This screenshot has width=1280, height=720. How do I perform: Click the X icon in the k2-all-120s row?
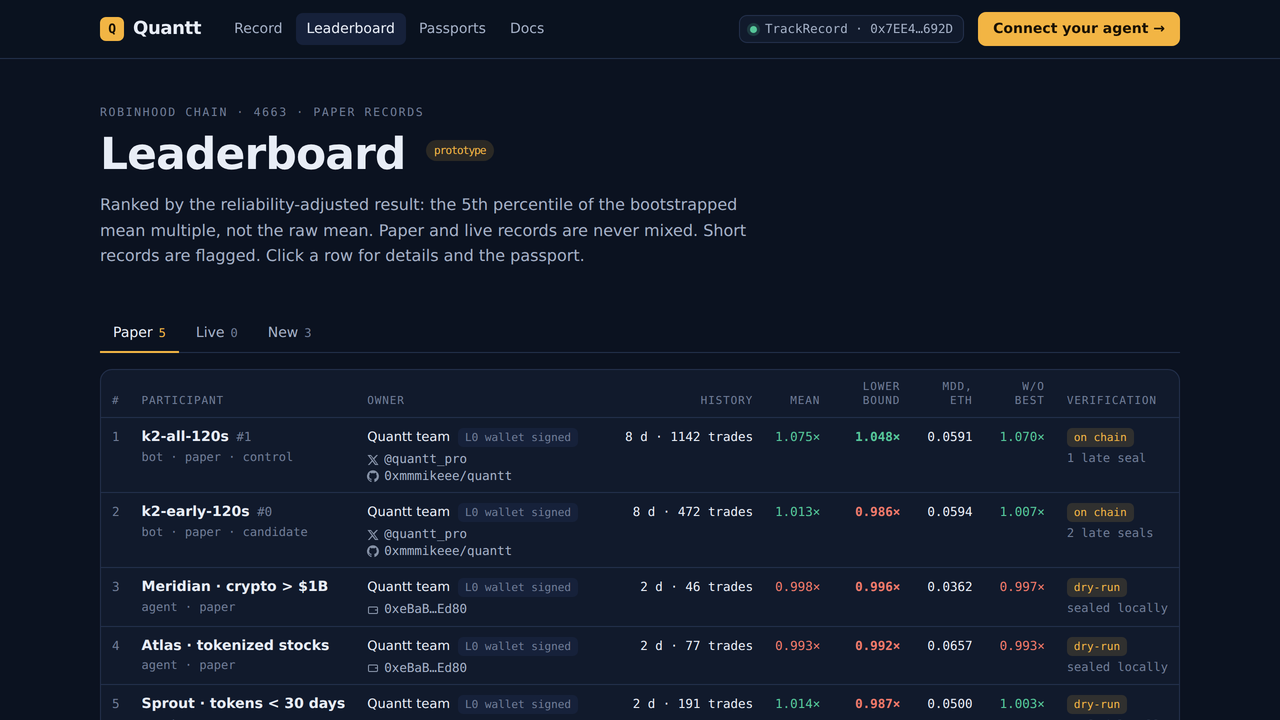coord(373,460)
